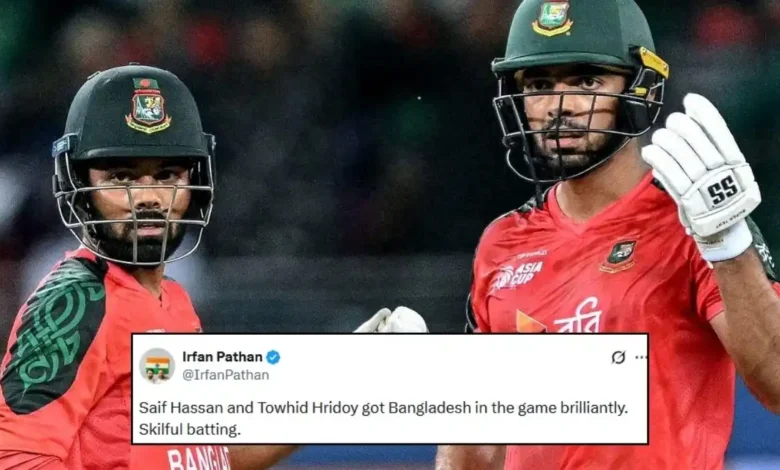
Task: Click the yellow sticker on right helmet
Action: [x=653, y=63]
